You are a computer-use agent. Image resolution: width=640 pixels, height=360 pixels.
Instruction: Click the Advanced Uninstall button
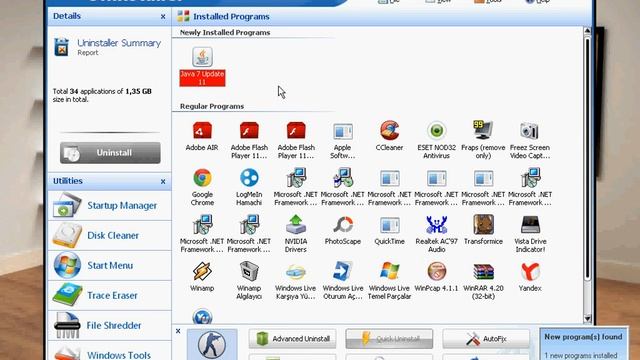[x=292, y=339]
